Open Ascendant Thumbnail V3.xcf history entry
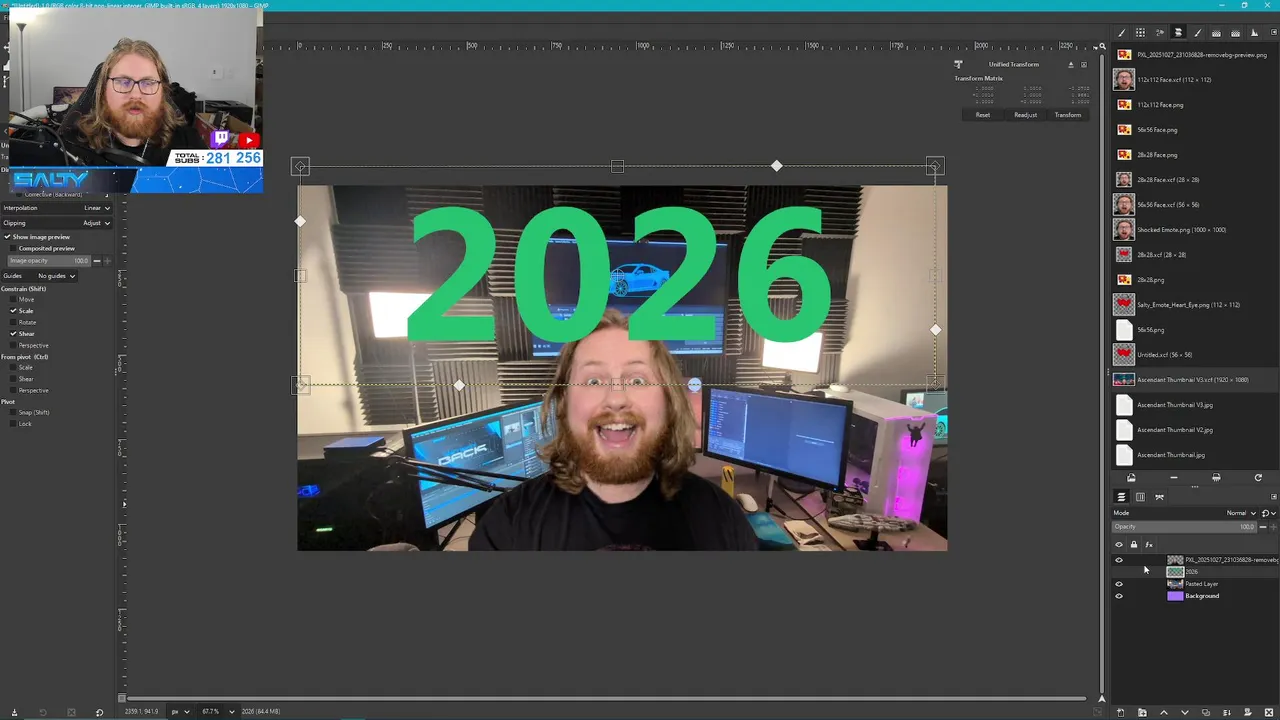This screenshot has height=720, width=1280. pyautogui.click(x=1192, y=380)
